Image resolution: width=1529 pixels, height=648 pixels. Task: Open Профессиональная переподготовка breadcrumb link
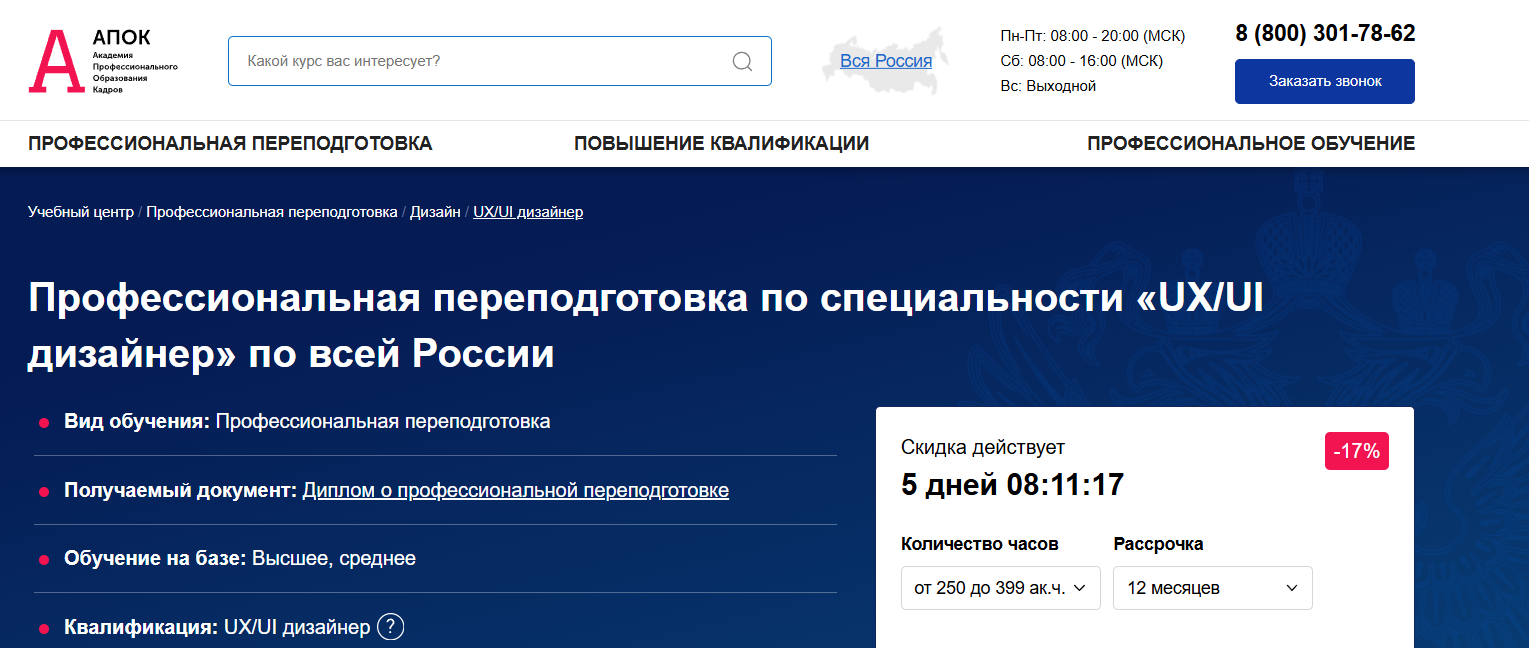(x=272, y=212)
